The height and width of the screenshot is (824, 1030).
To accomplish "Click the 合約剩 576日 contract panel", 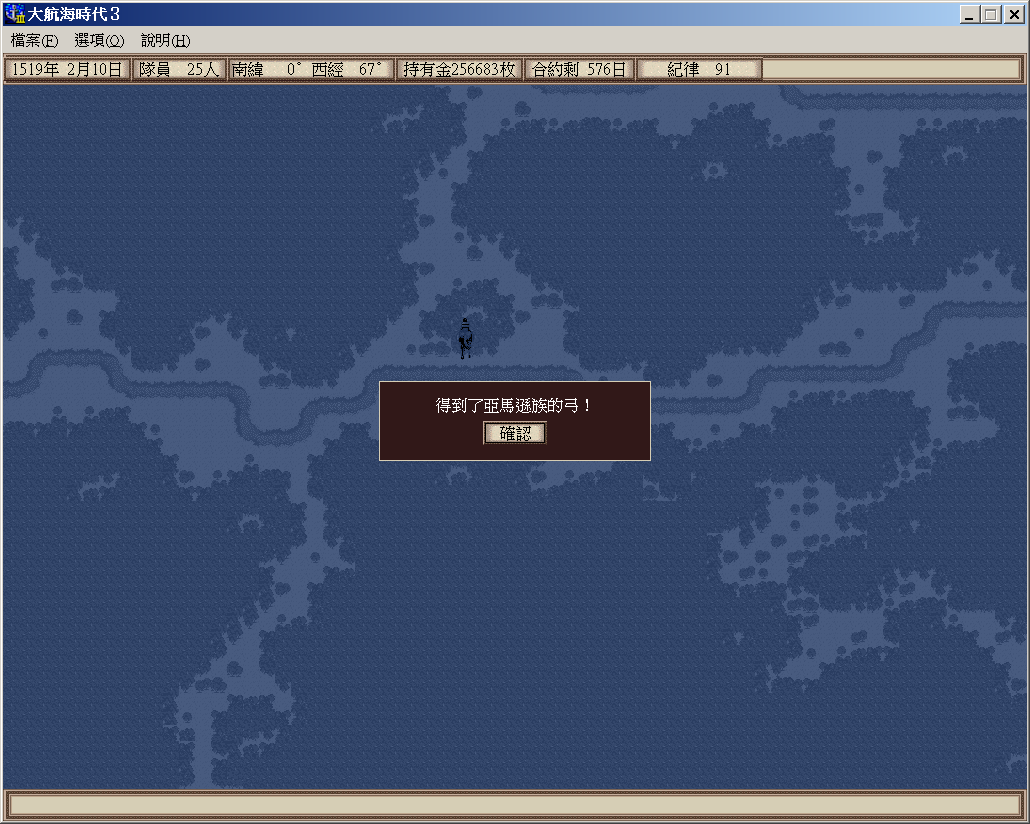I will [x=579, y=70].
